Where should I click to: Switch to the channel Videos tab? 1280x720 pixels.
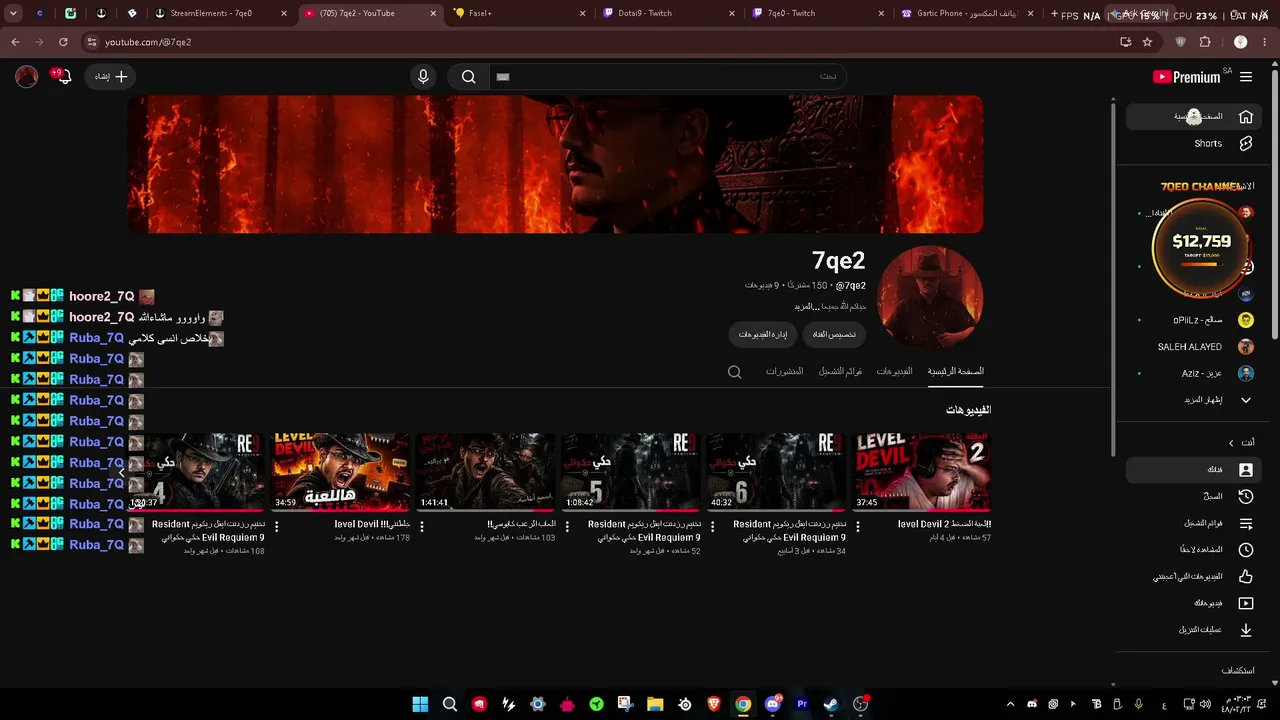(894, 371)
